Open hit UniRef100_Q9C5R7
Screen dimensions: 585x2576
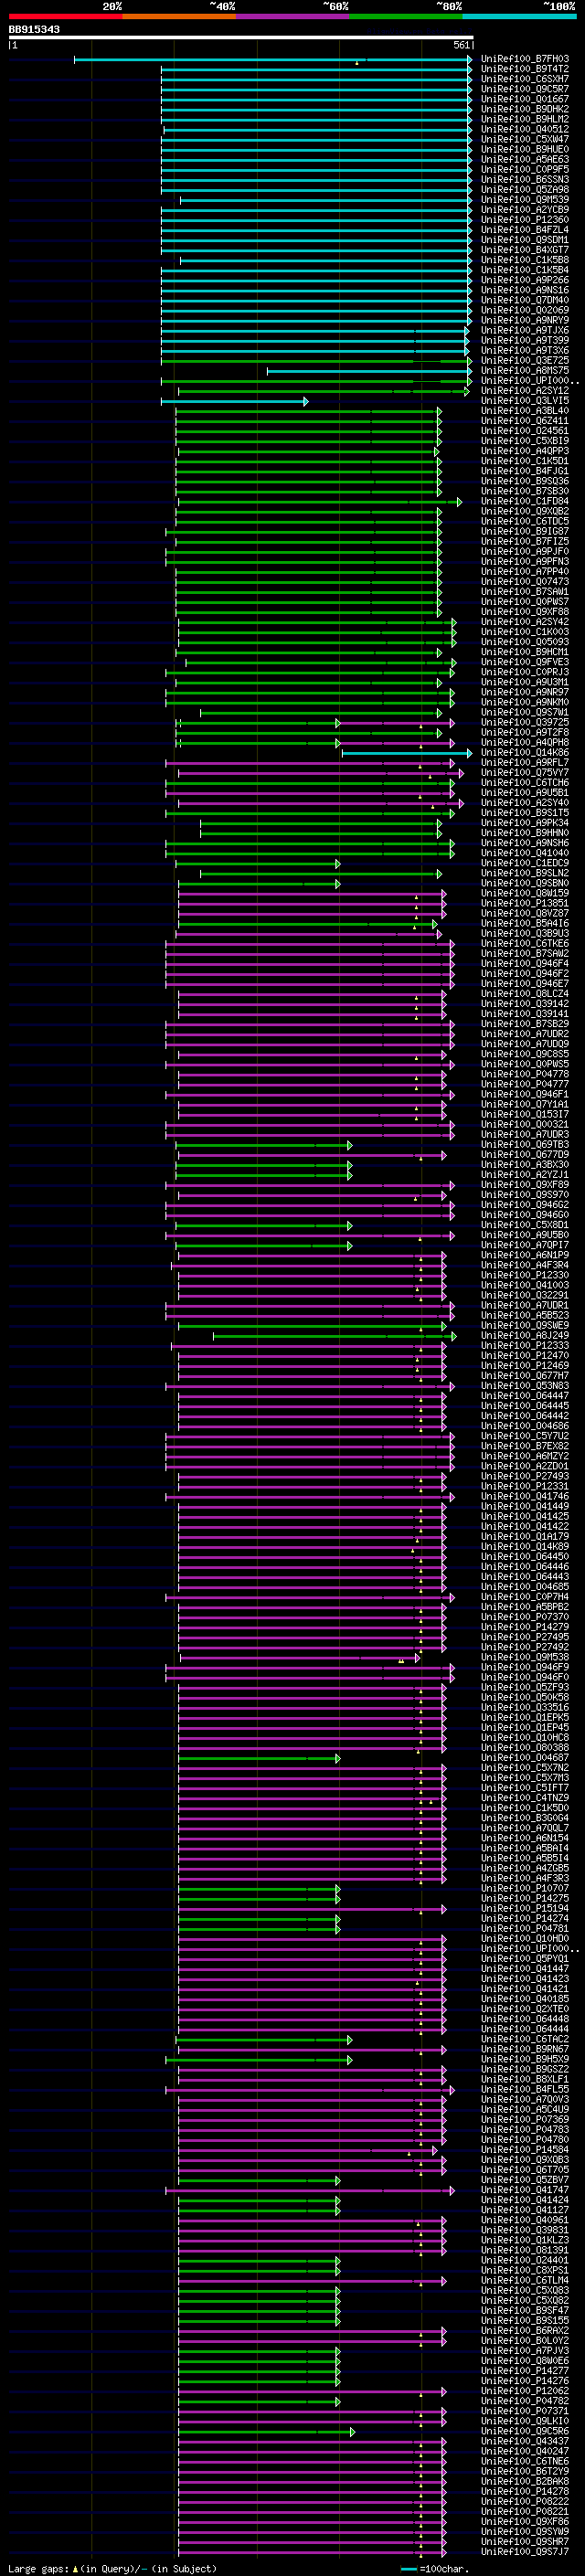point(524,89)
